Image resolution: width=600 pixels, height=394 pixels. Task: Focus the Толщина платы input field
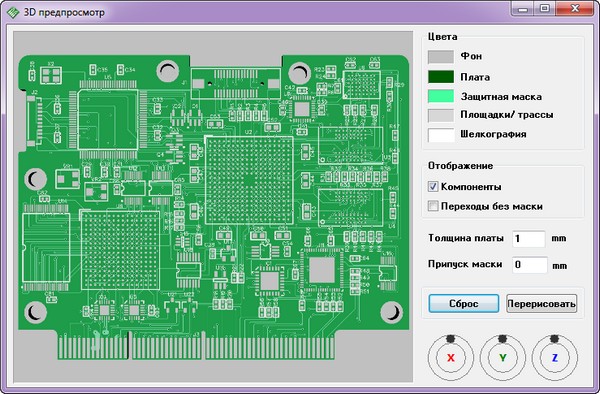pyautogui.click(x=529, y=239)
